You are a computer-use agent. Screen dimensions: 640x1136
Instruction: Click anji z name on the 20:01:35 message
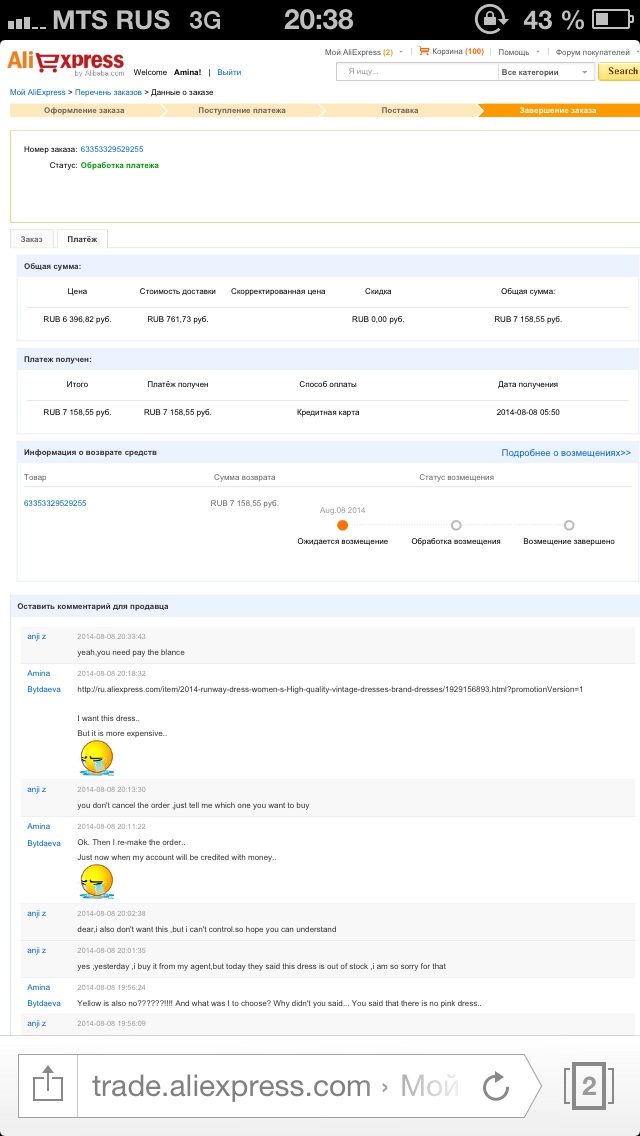[x=37, y=950]
